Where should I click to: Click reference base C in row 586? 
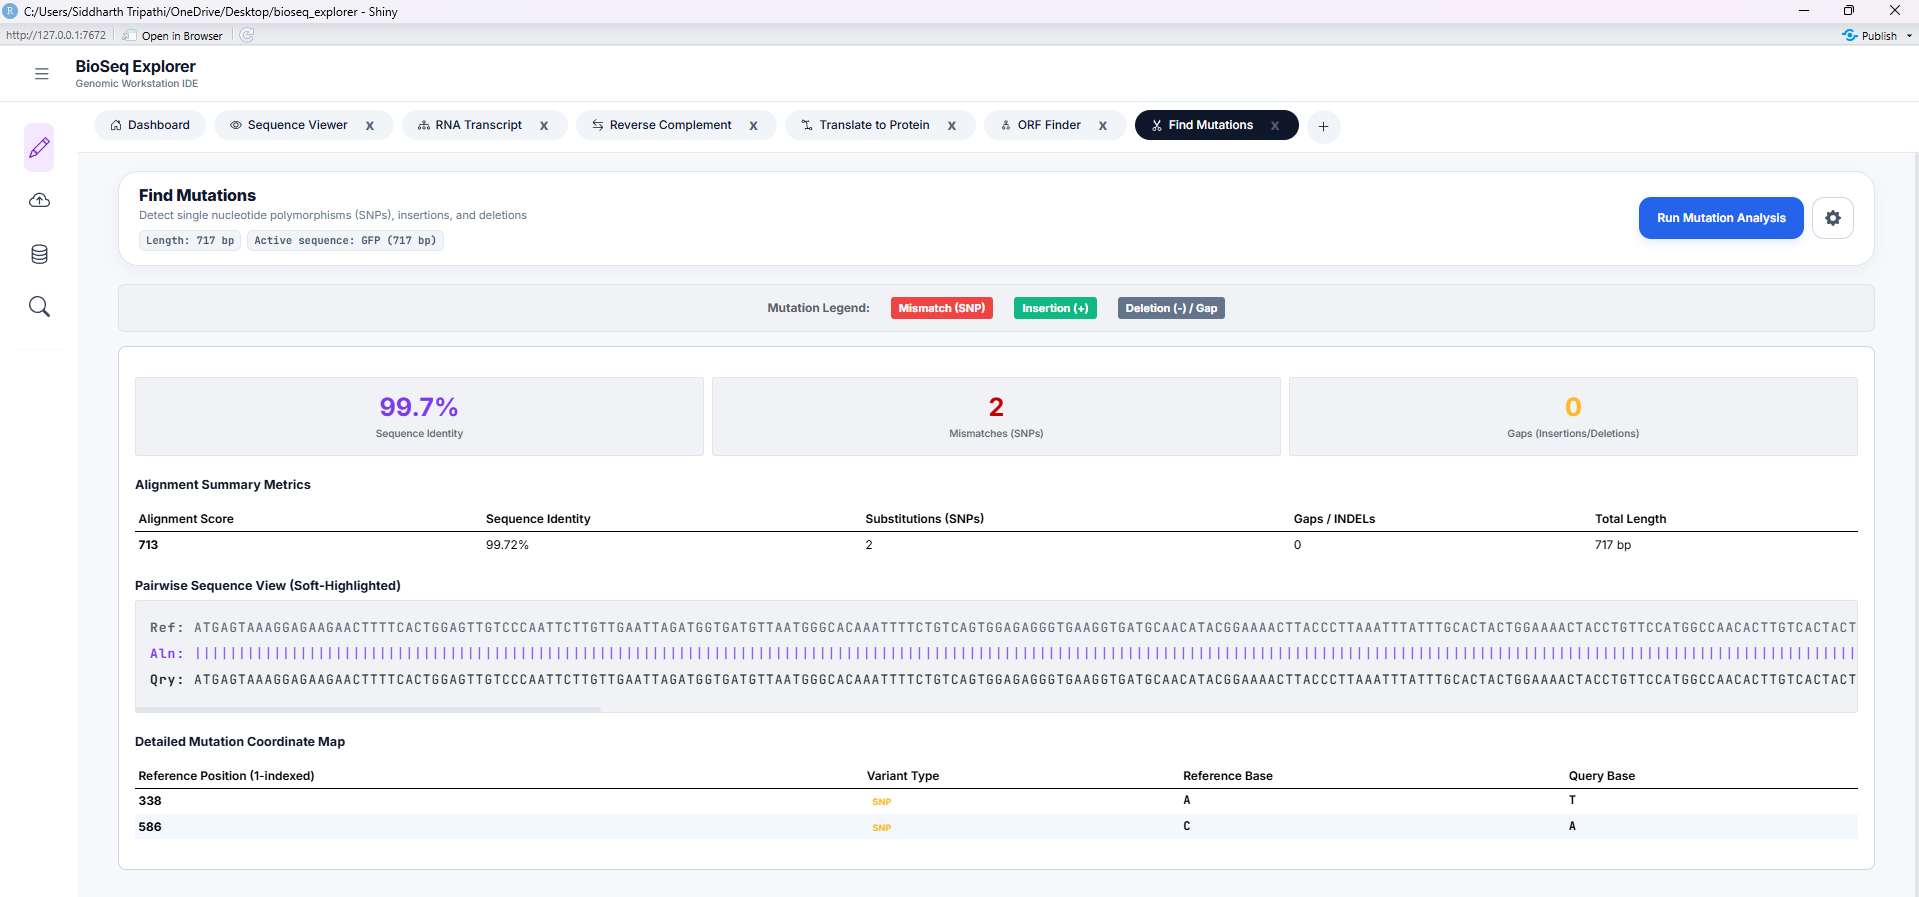click(x=1187, y=826)
